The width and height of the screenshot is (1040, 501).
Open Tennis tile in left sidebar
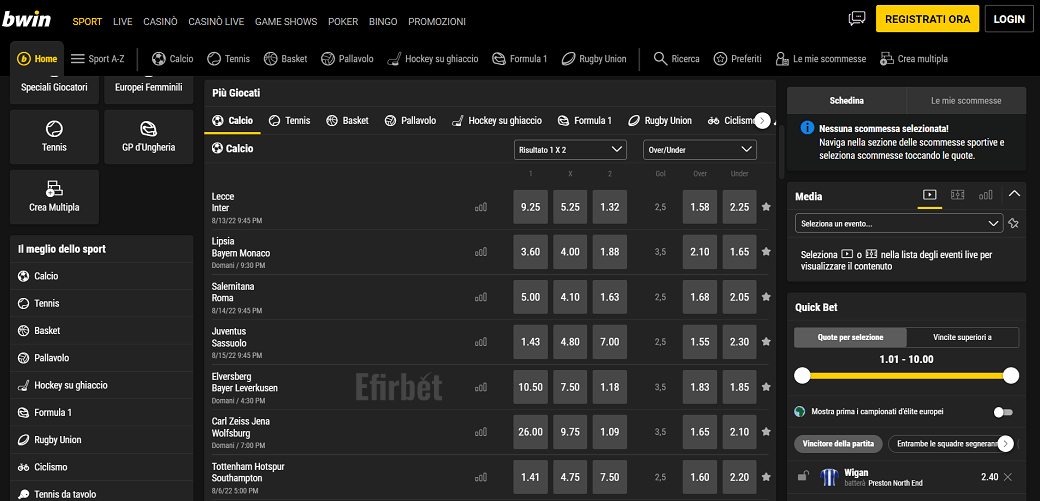(54, 137)
